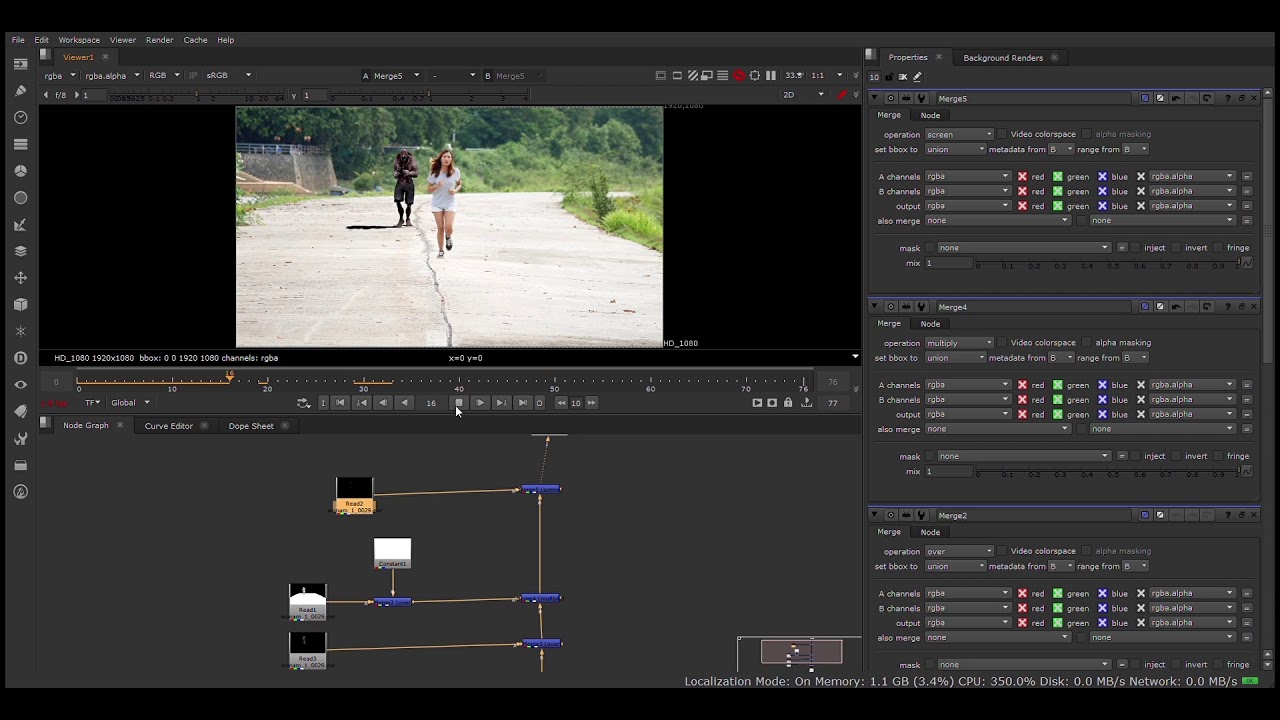The width and height of the screenshot is (1280, 720).
Task: Toggle the blue output checkbox in Merge5
Action: coord(1102,206)
